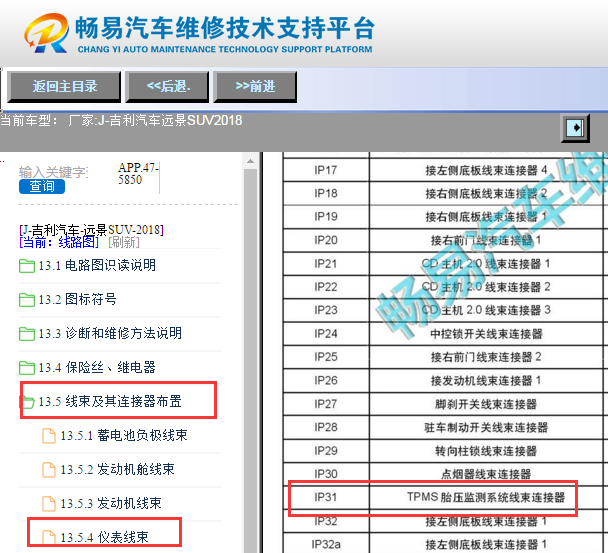Click 接发动机线束连接器 1 cell

tap(486, 380)
